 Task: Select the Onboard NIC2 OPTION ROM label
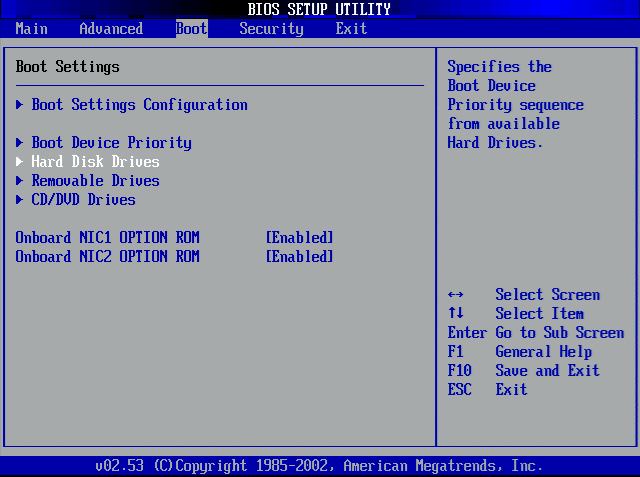coord(107,257)
